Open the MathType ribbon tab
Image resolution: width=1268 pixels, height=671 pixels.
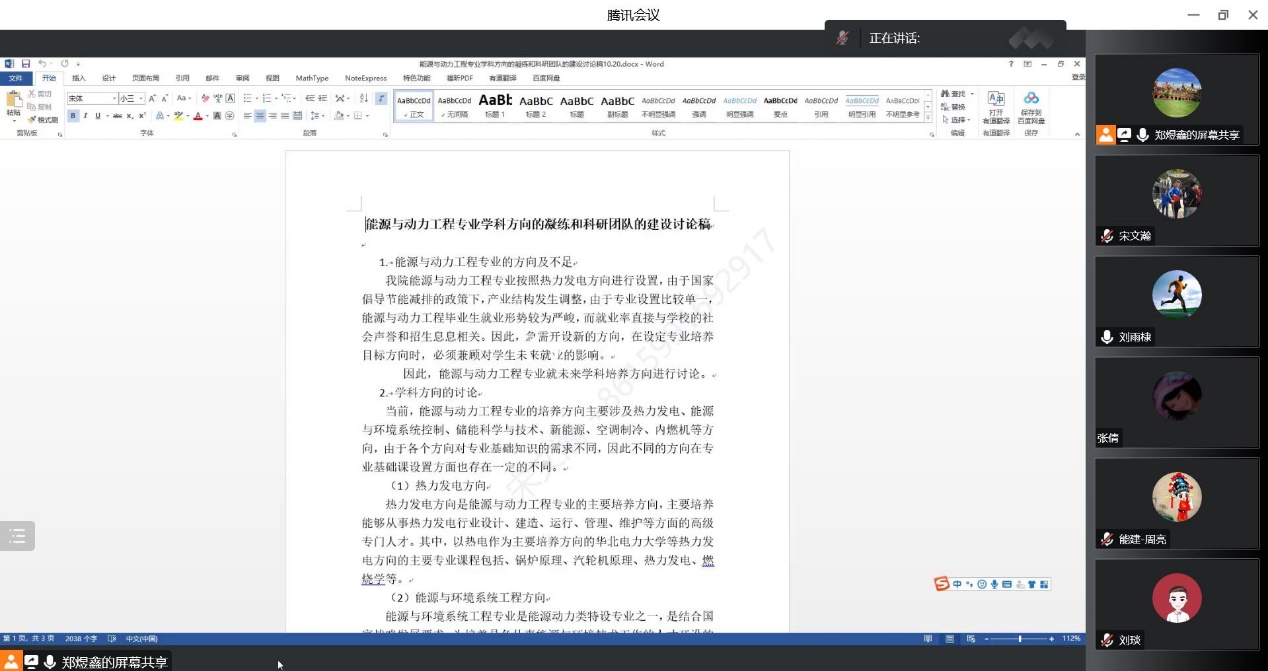pos(312,78)
